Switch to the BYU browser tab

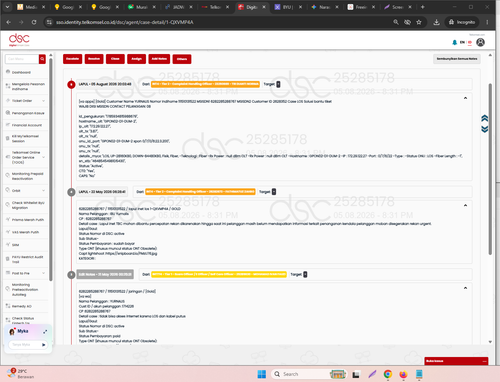[288, 7]
